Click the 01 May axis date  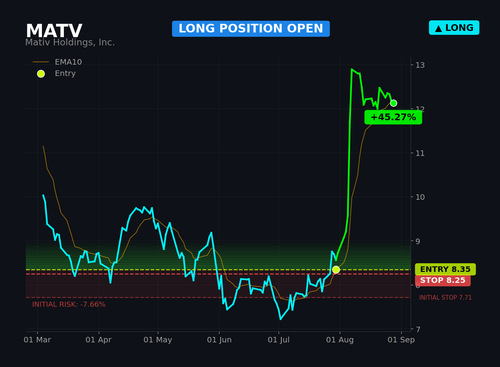(x=158, y=340)
